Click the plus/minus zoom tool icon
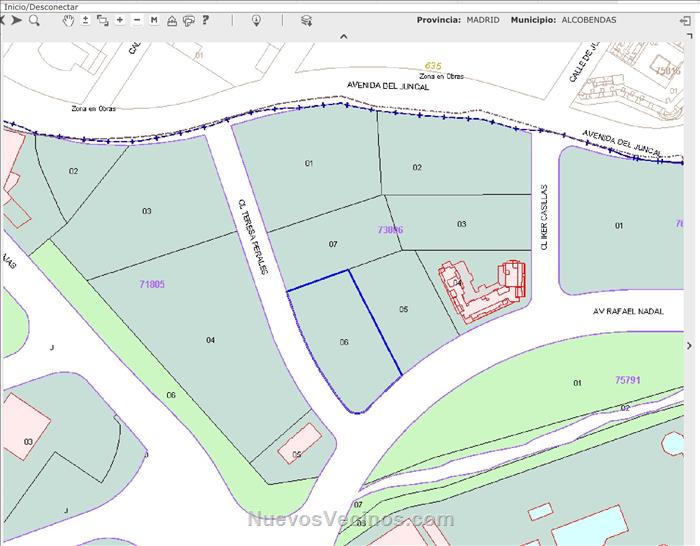This screenshot has width=700, height=546. click(85, 20)
